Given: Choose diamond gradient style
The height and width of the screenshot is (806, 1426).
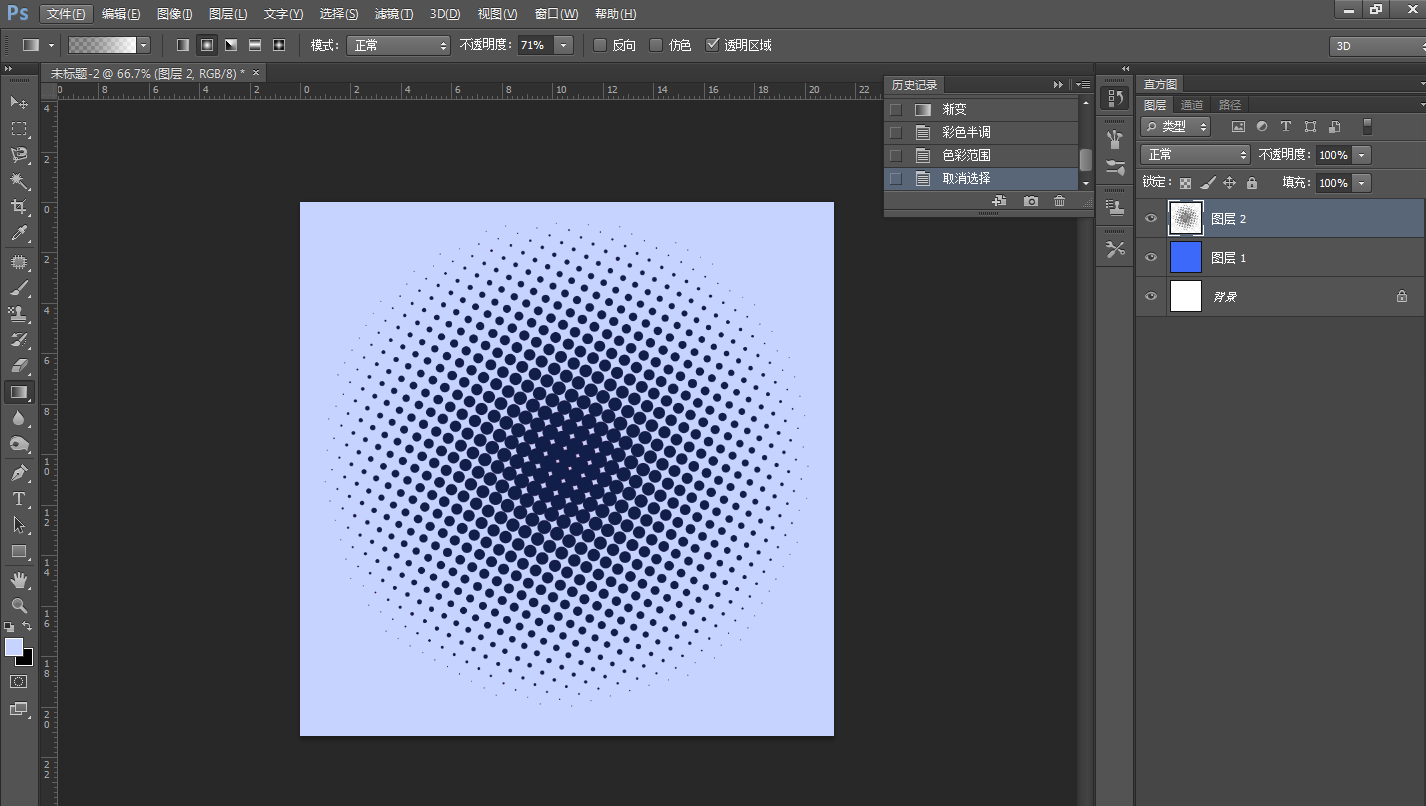Looking at the screenshot, I should [279, 45].
